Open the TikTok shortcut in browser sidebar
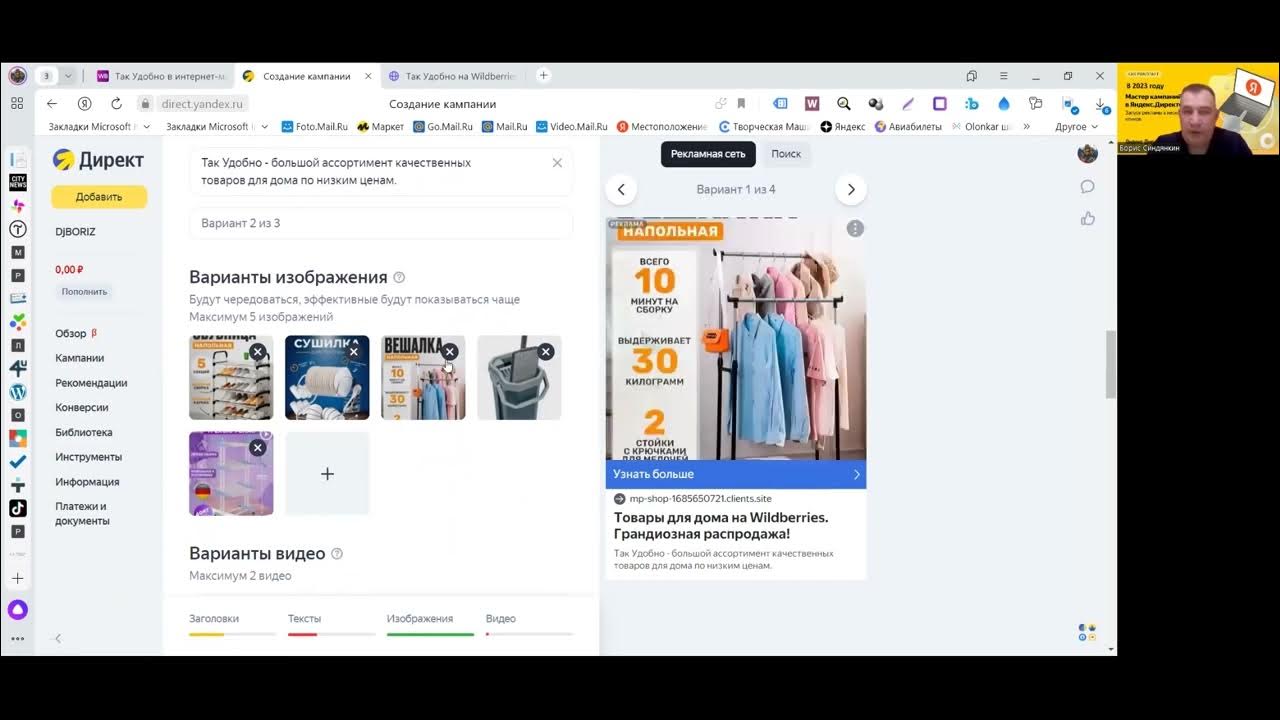 18,508
